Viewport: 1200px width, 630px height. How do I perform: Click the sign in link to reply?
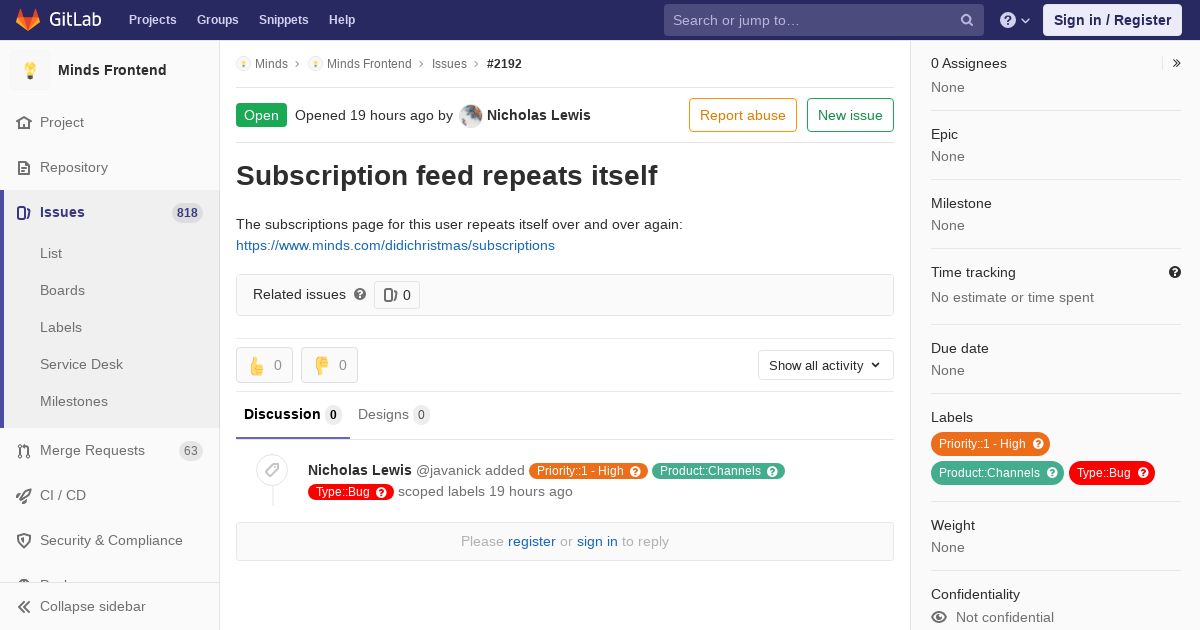coord(597,541)
